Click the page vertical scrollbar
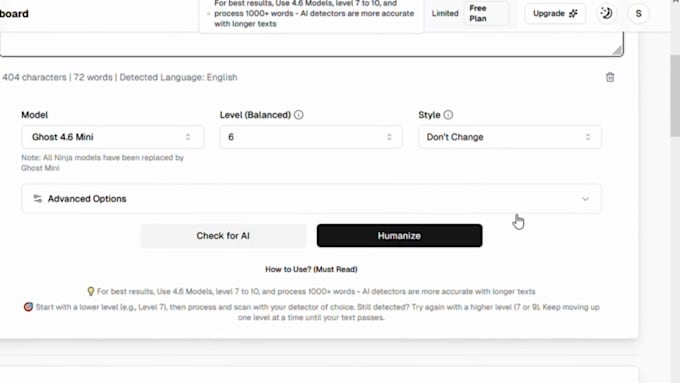Screen dimensions: 680x383 coord(675,95)
